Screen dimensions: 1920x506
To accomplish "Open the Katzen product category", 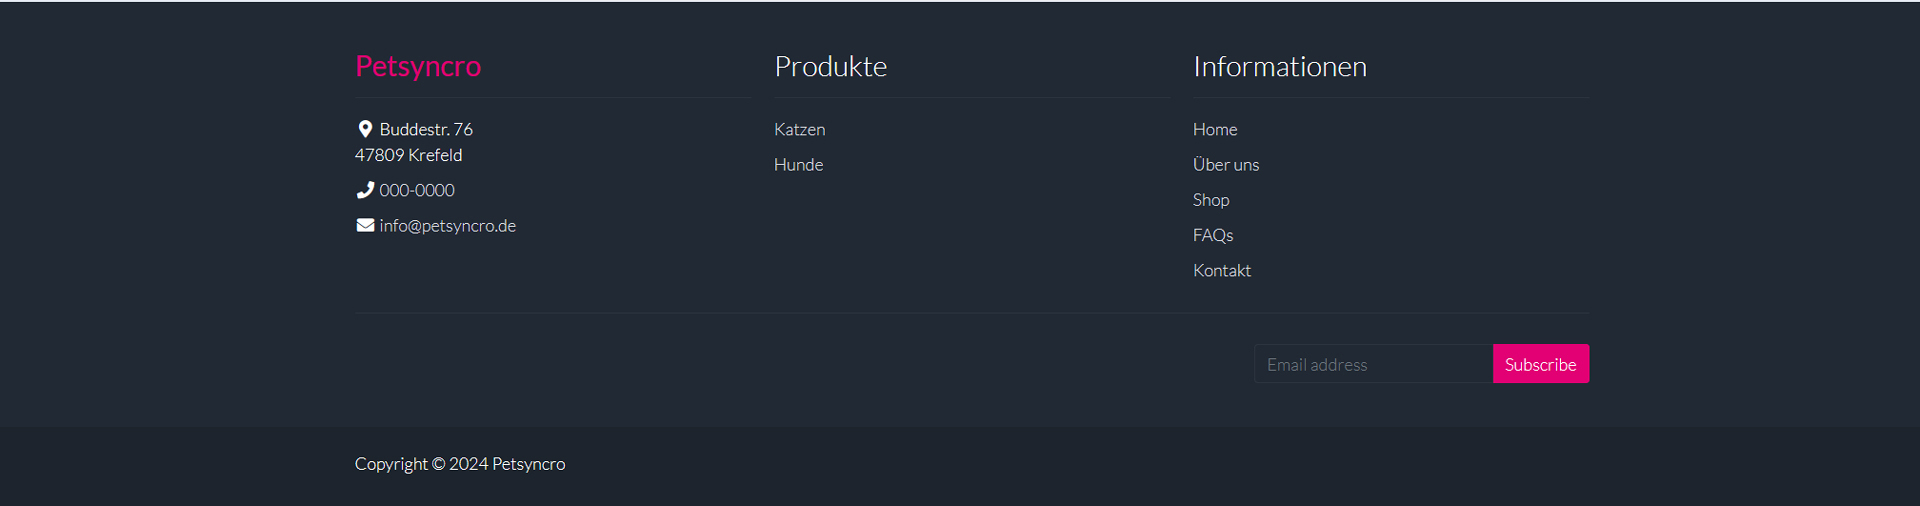I will pyautogui.click(x=799, y=130).
